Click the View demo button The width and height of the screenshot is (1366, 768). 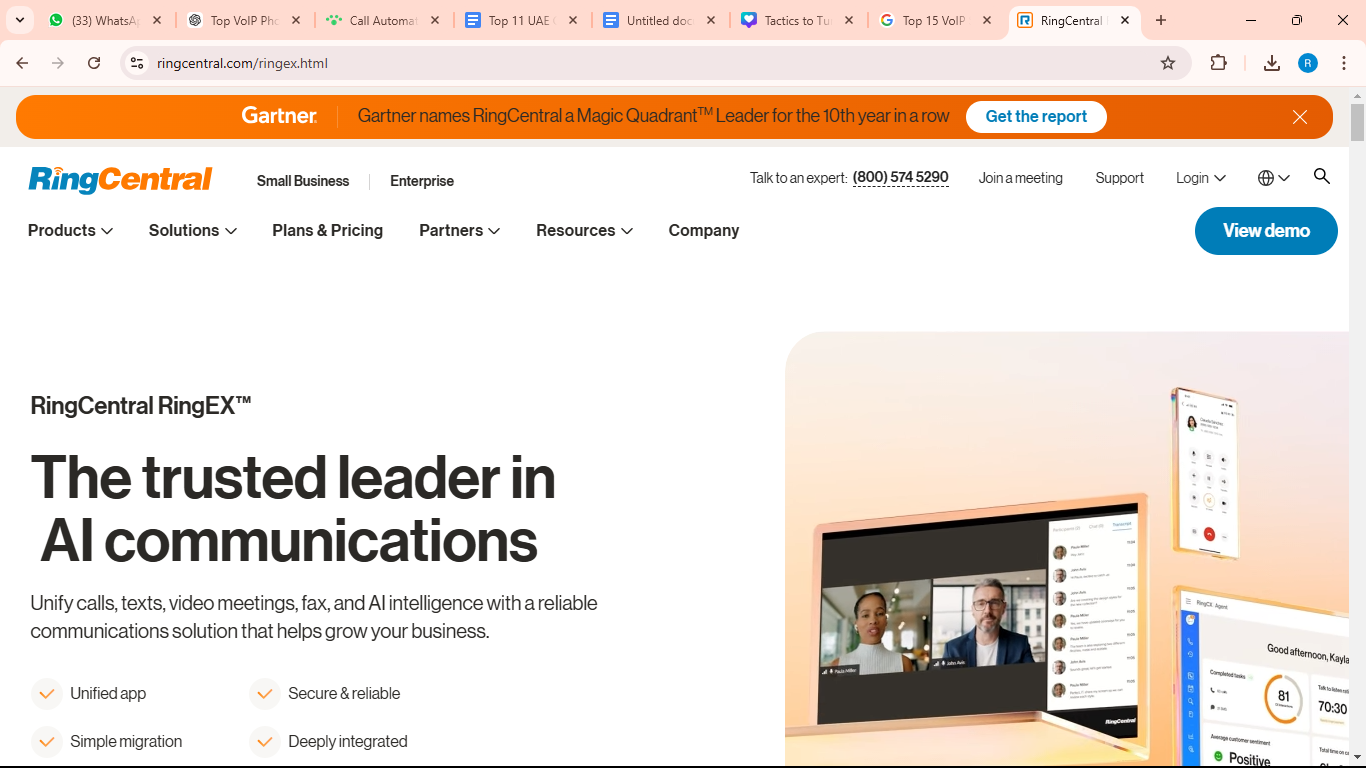pos(1265,230)
